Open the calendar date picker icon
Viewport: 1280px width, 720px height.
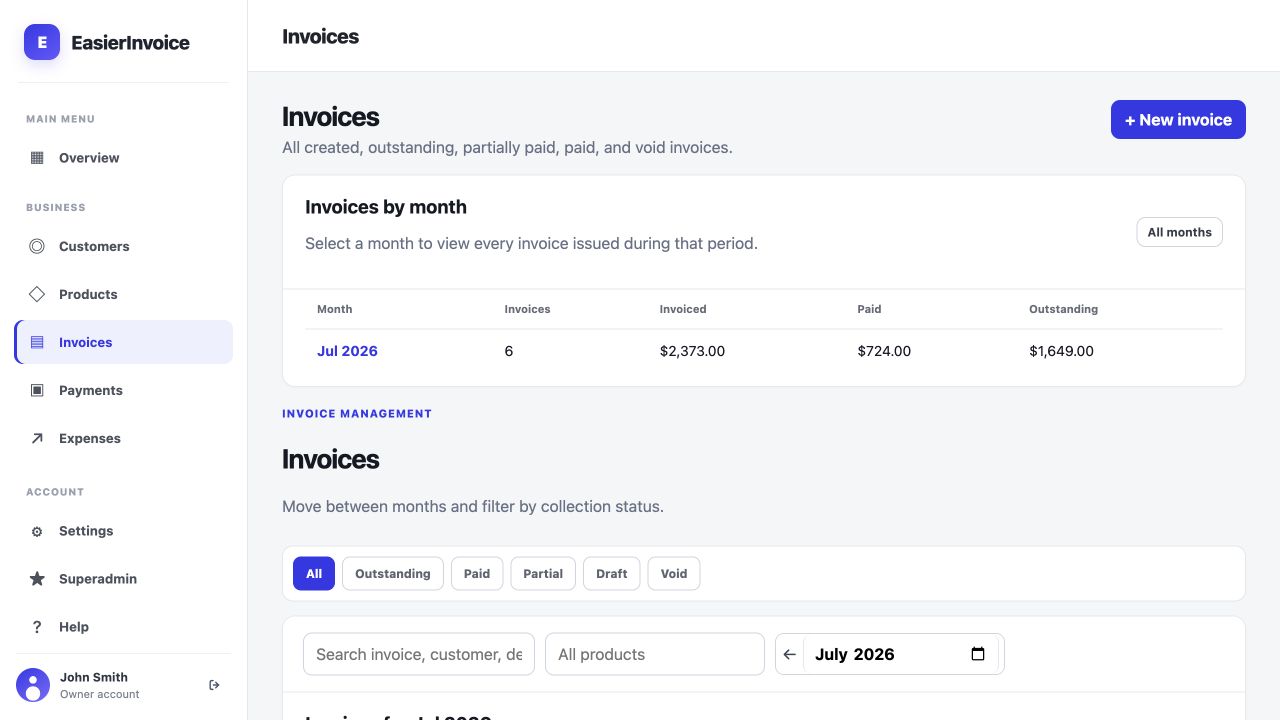[978, 654]
